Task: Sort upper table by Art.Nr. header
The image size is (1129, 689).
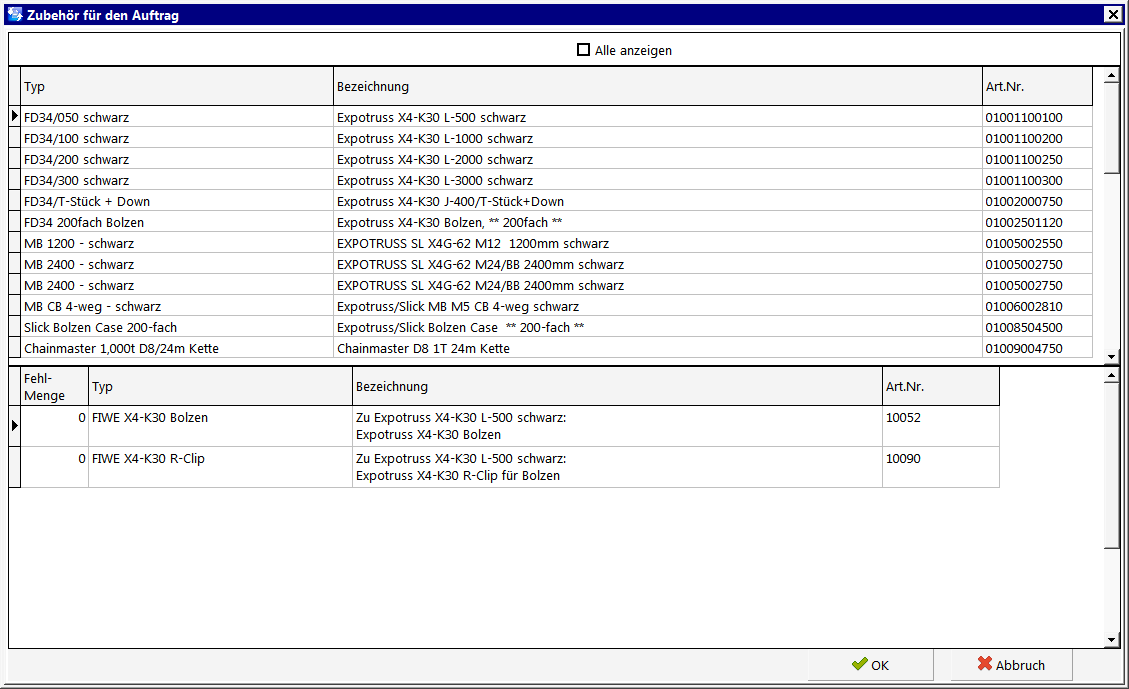Action: click(1037, 86)
